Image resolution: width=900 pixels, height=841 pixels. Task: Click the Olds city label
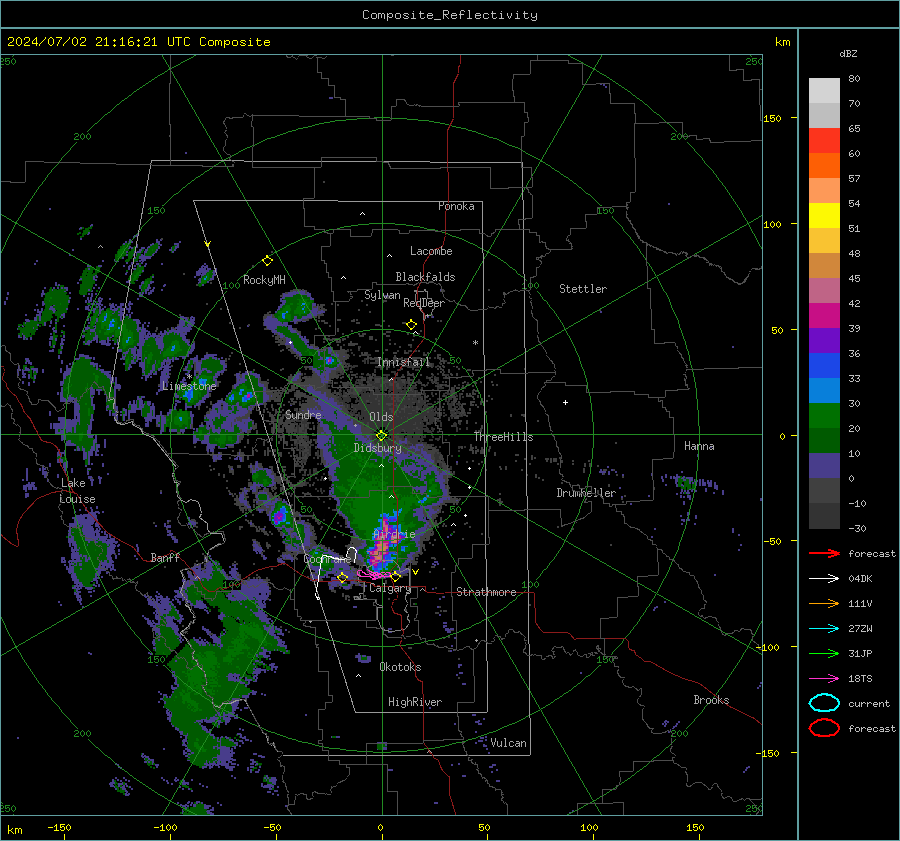tap(381, 417)
